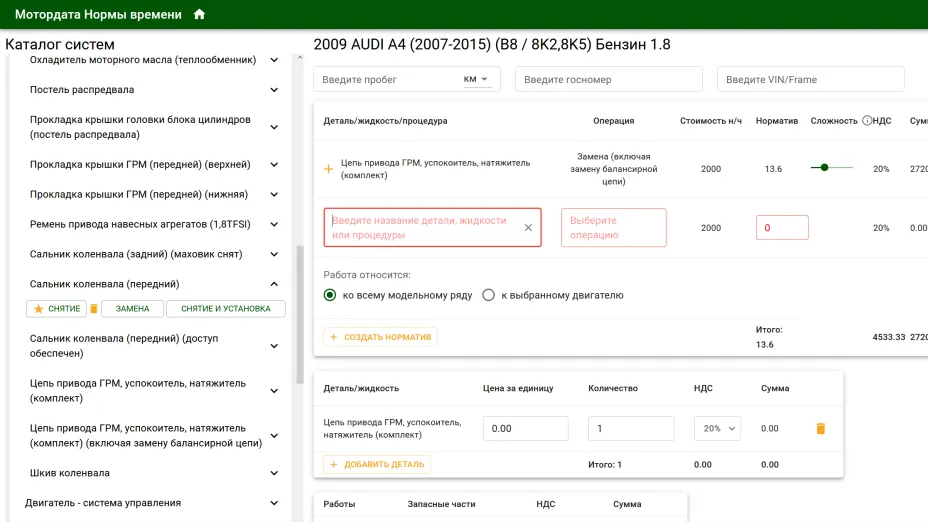Screen dimensions: 928x522
Task: Click the star icon on СНЯТИЕ button
Action: [x=38, y=309]
